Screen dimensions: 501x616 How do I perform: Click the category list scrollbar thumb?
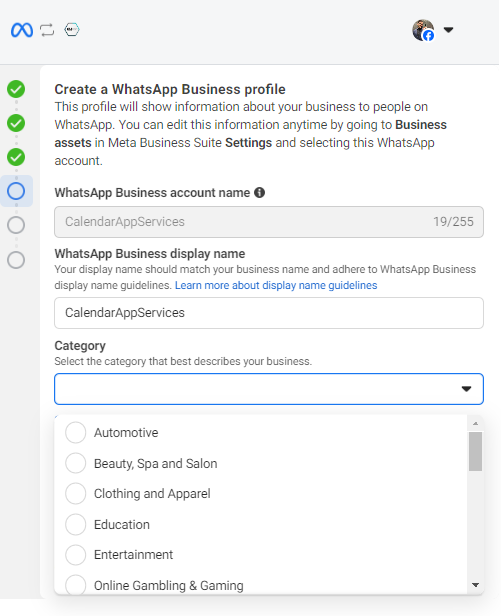pyautogui.click(x=475, y=451)
